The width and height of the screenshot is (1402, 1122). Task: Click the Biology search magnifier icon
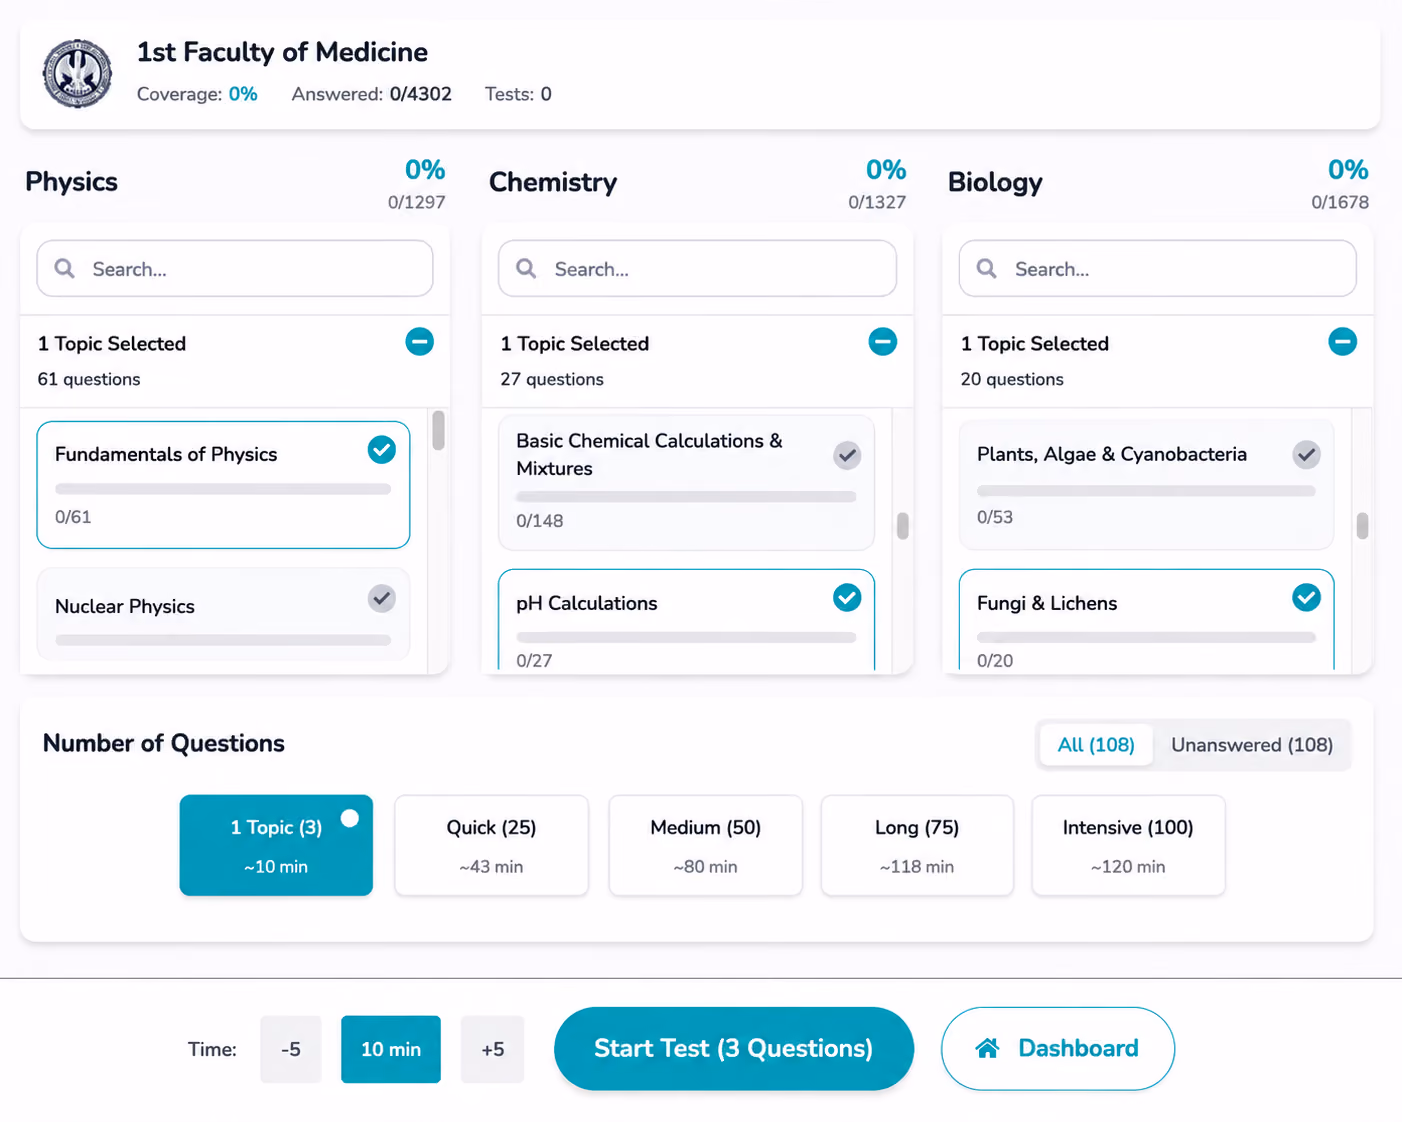(986, 269)
